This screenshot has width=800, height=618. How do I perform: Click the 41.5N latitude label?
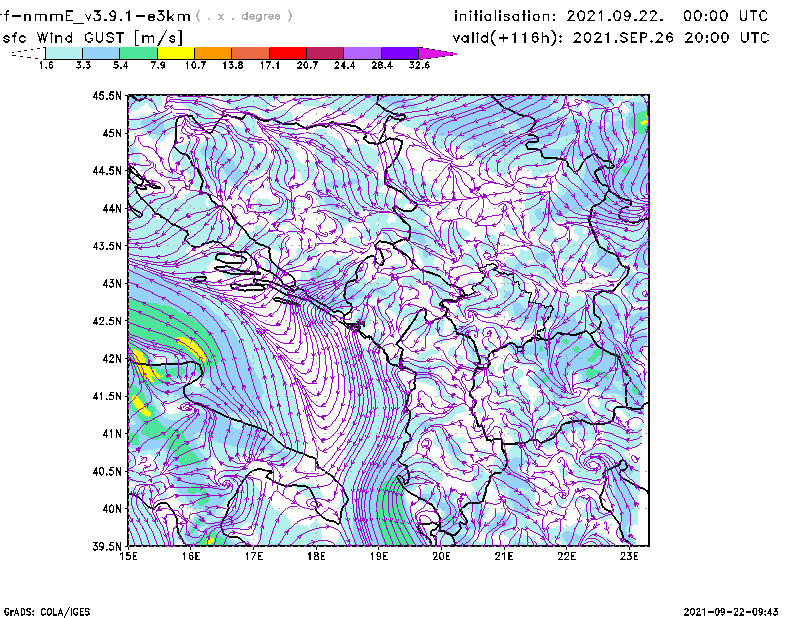pyautogui.click(x=108, y=396)
